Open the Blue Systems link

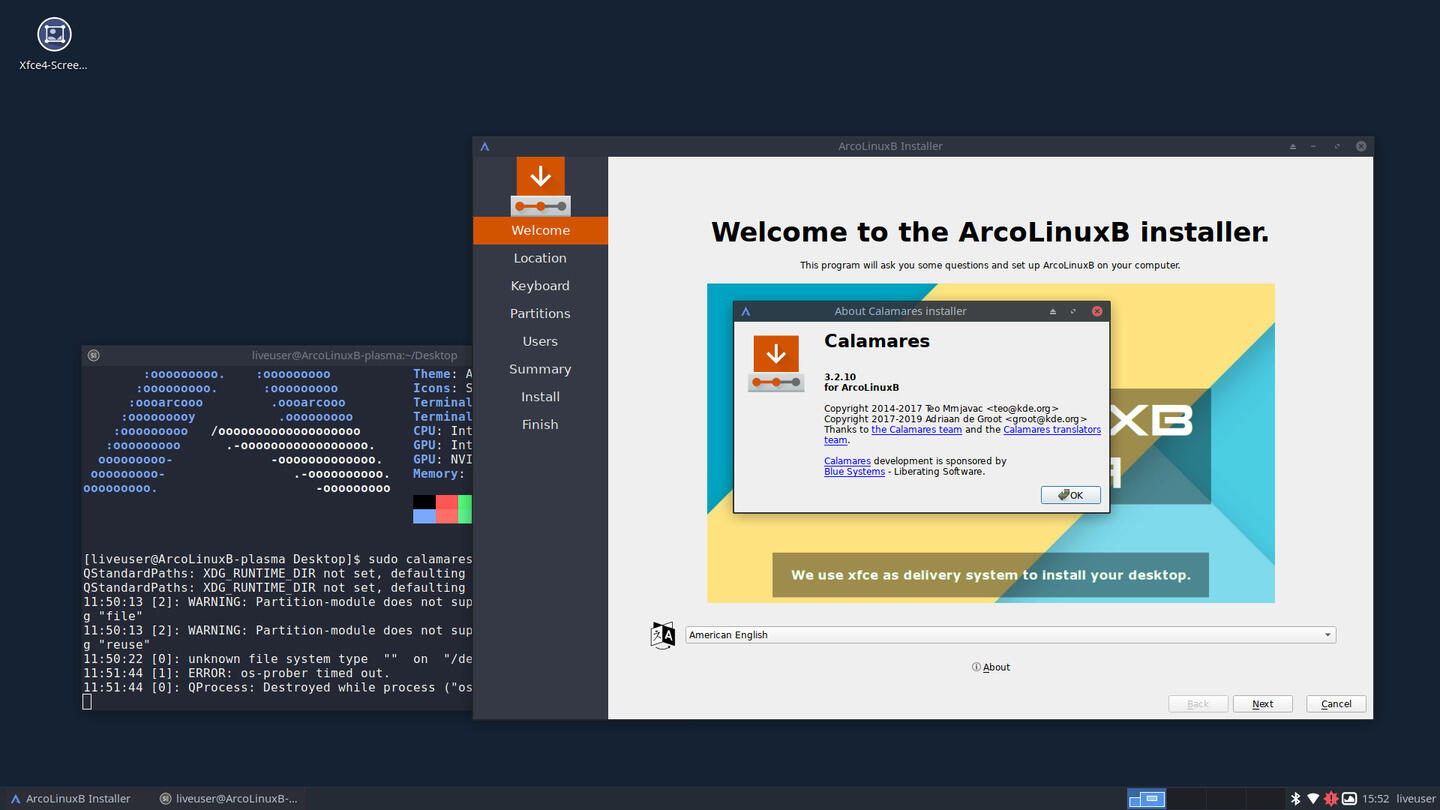(x=854, y=472)
